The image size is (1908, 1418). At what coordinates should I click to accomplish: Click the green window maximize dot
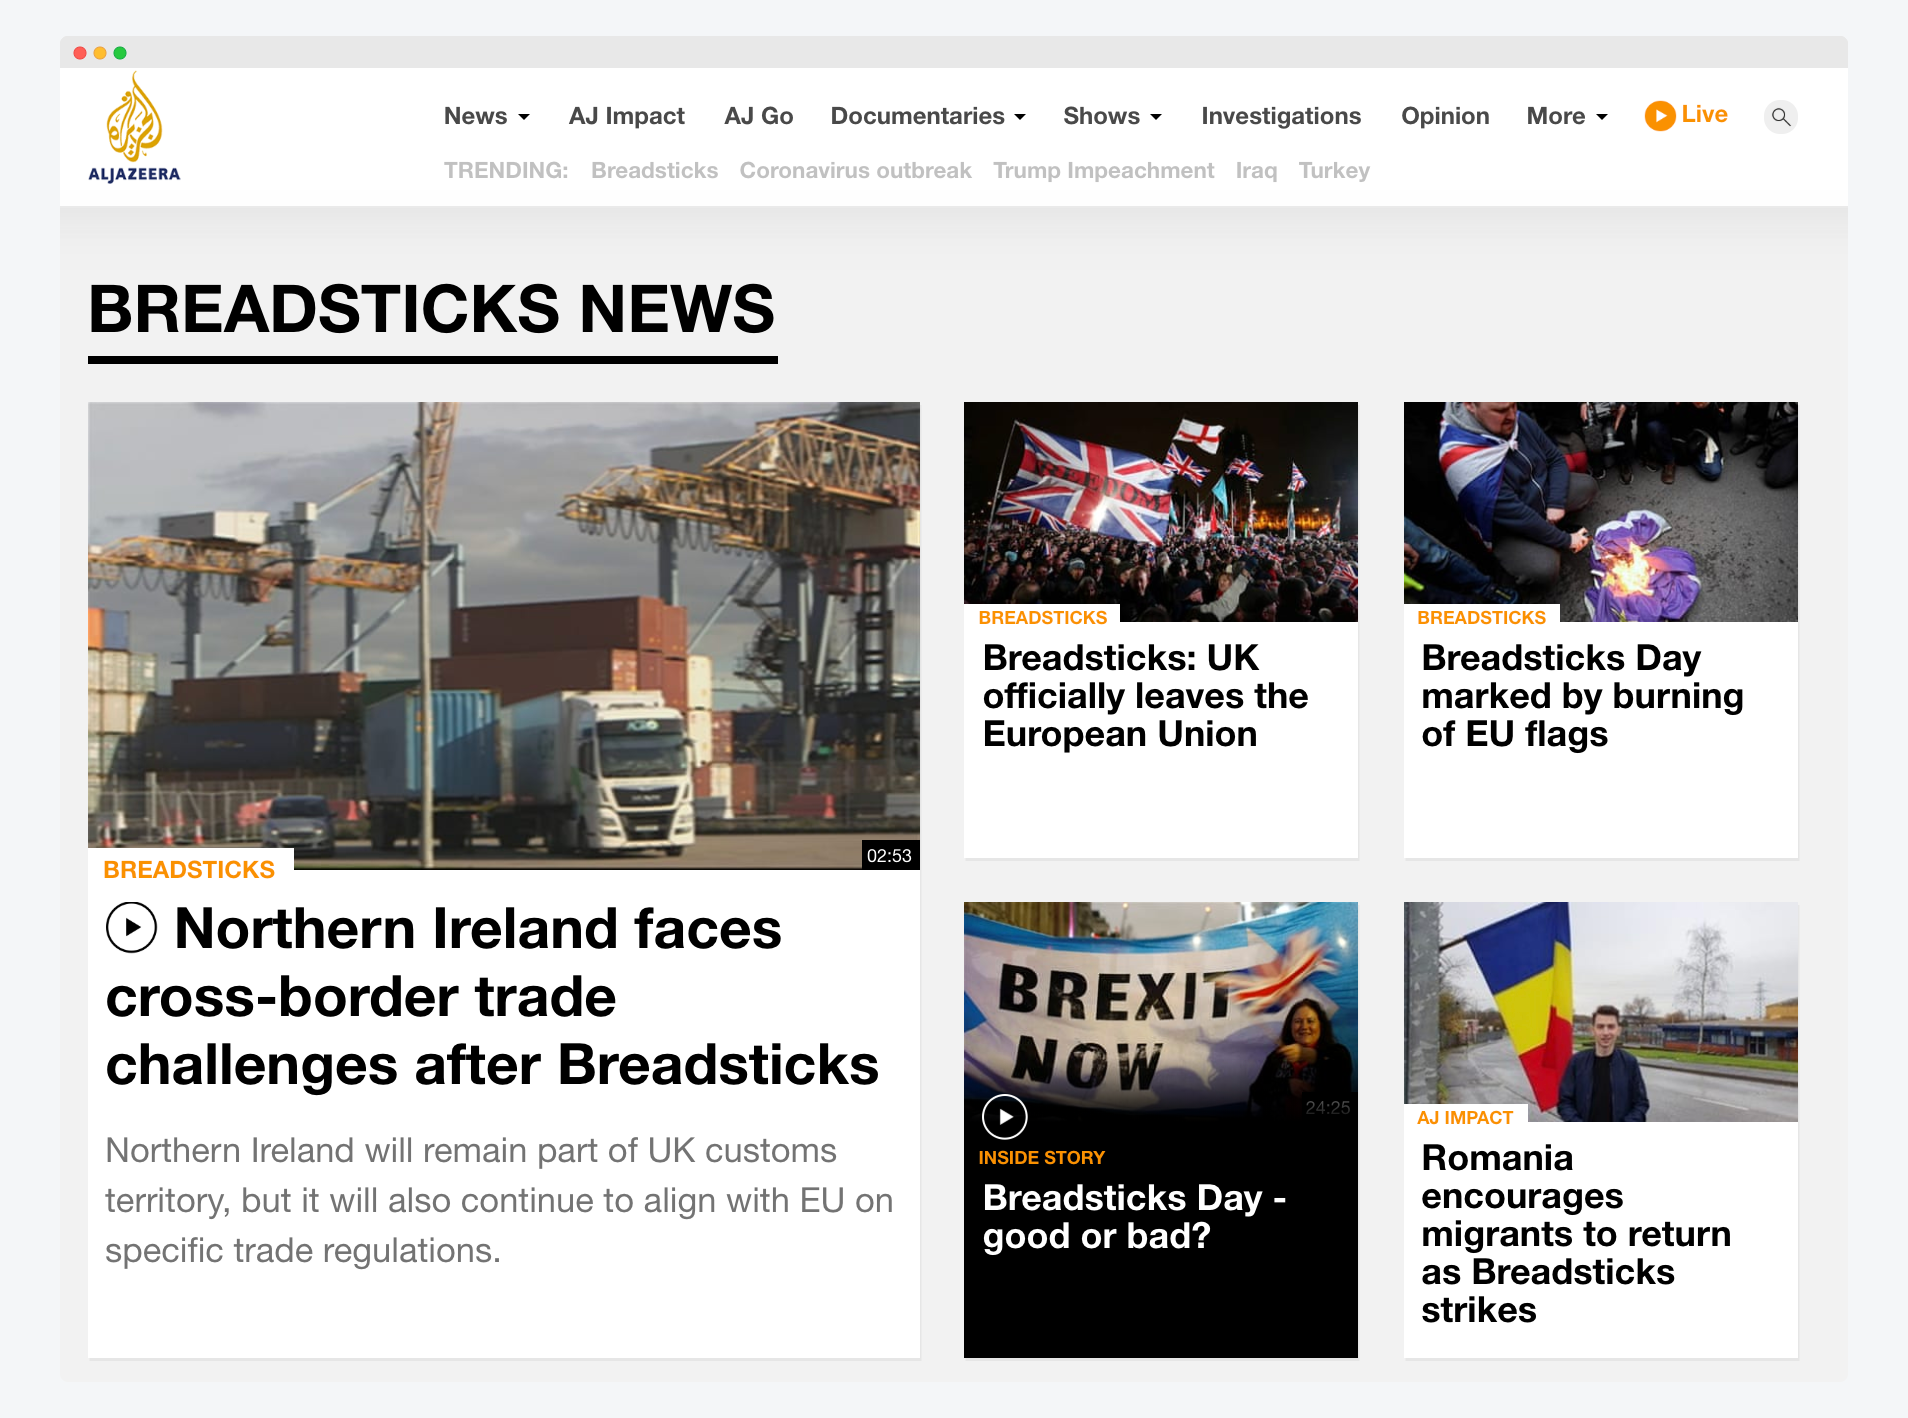[120, 53]
